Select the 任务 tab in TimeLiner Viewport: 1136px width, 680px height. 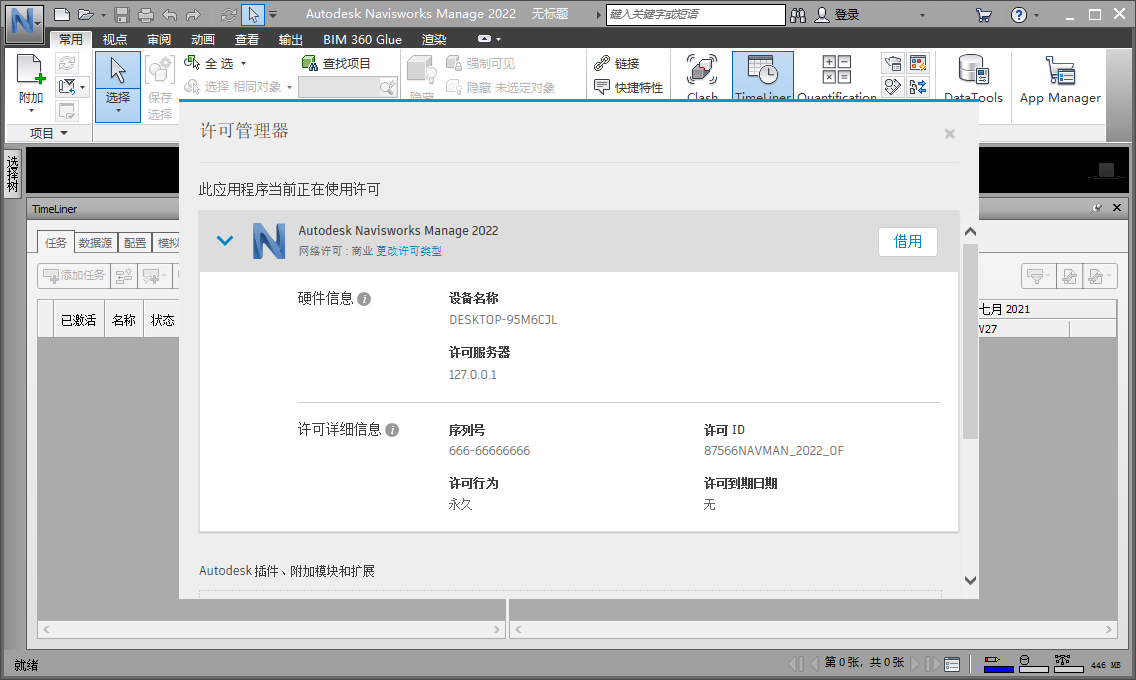56,243
